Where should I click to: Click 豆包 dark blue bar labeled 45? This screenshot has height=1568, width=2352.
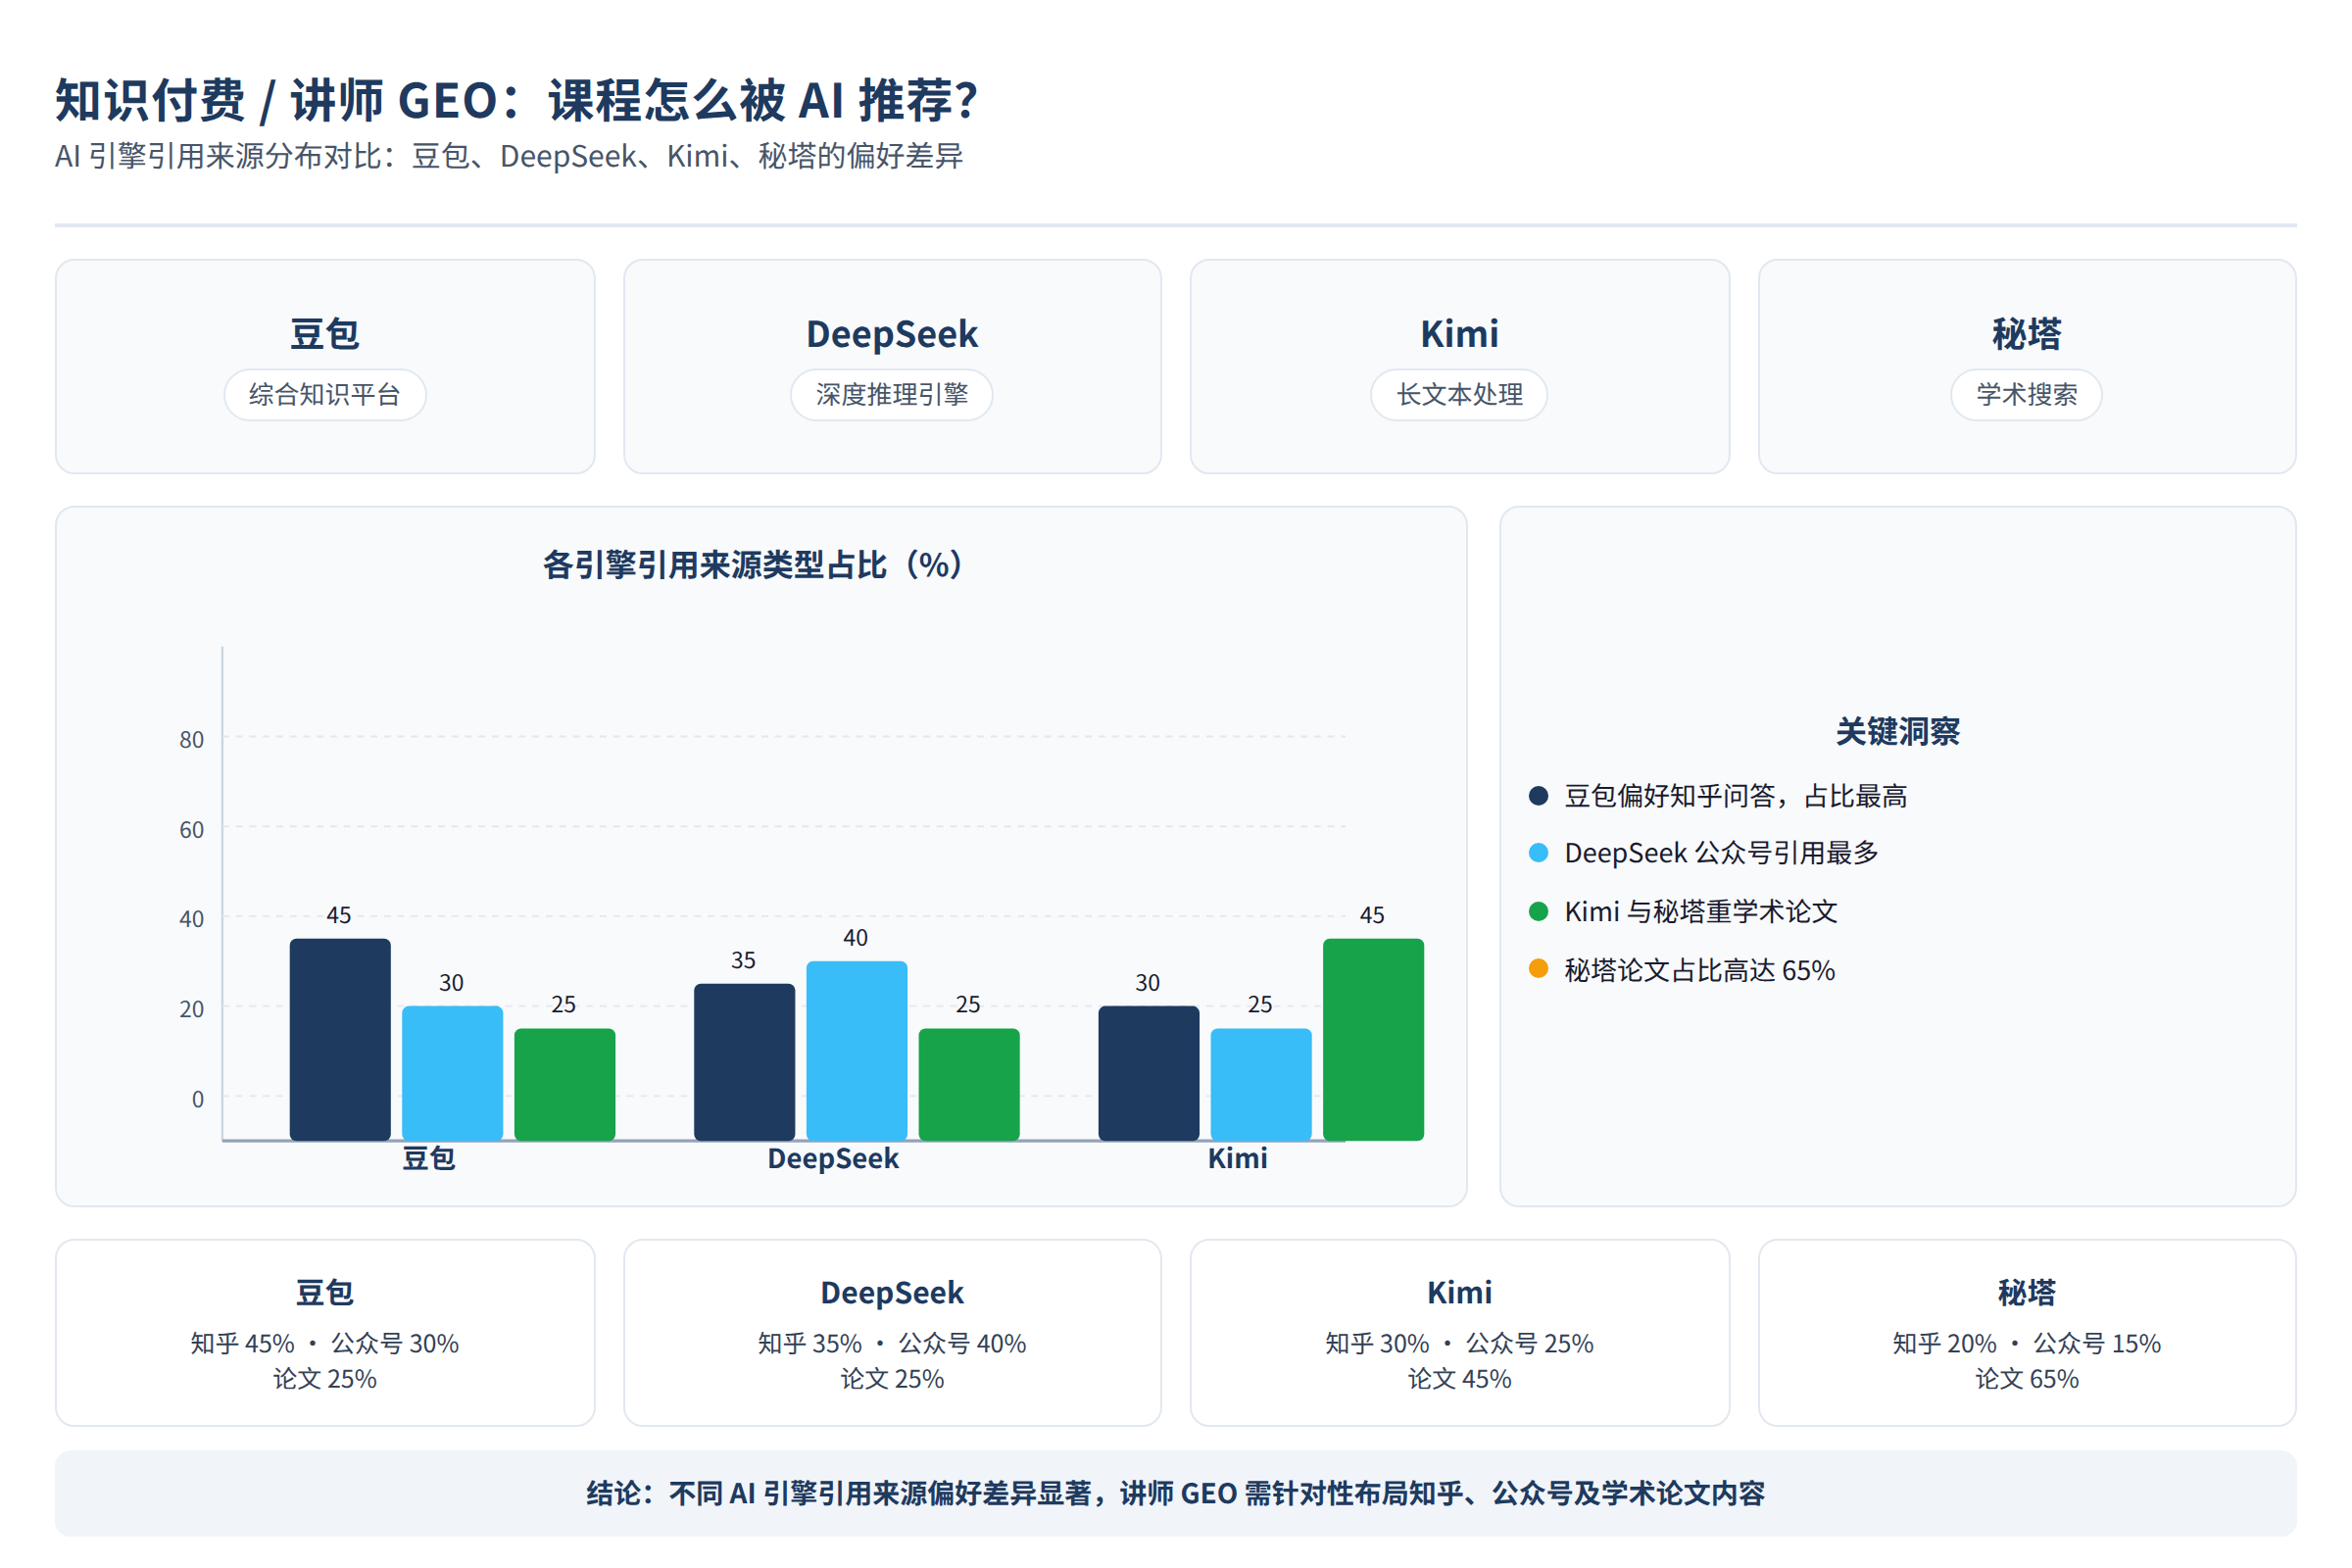click(x=340, y=1039)
